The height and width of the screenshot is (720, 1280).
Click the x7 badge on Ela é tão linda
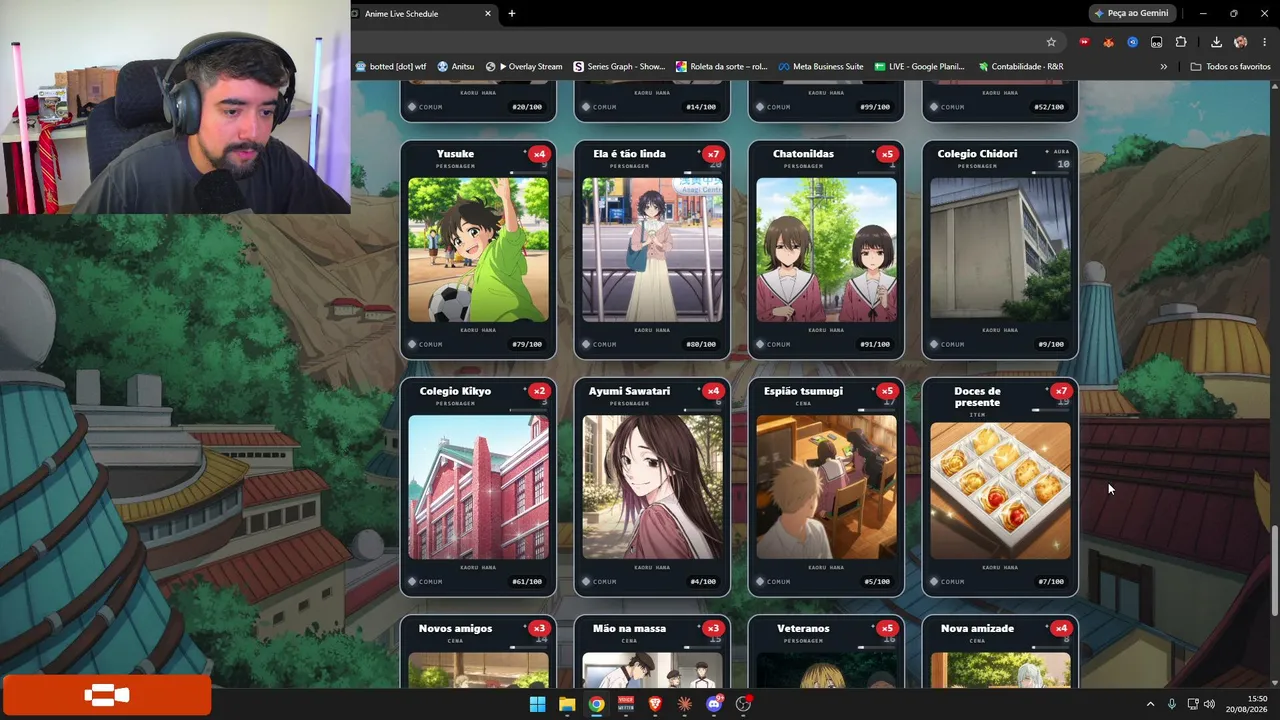pos(713,154)
